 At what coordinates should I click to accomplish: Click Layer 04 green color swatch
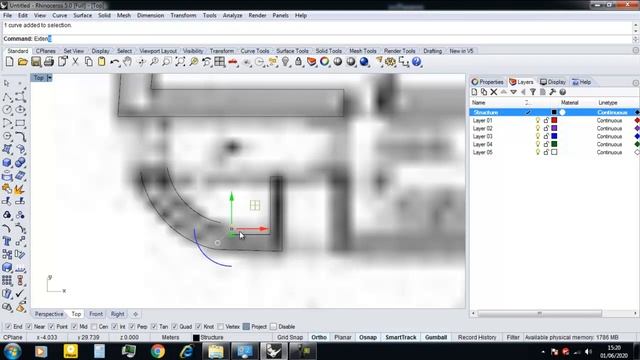coord(554,144)
